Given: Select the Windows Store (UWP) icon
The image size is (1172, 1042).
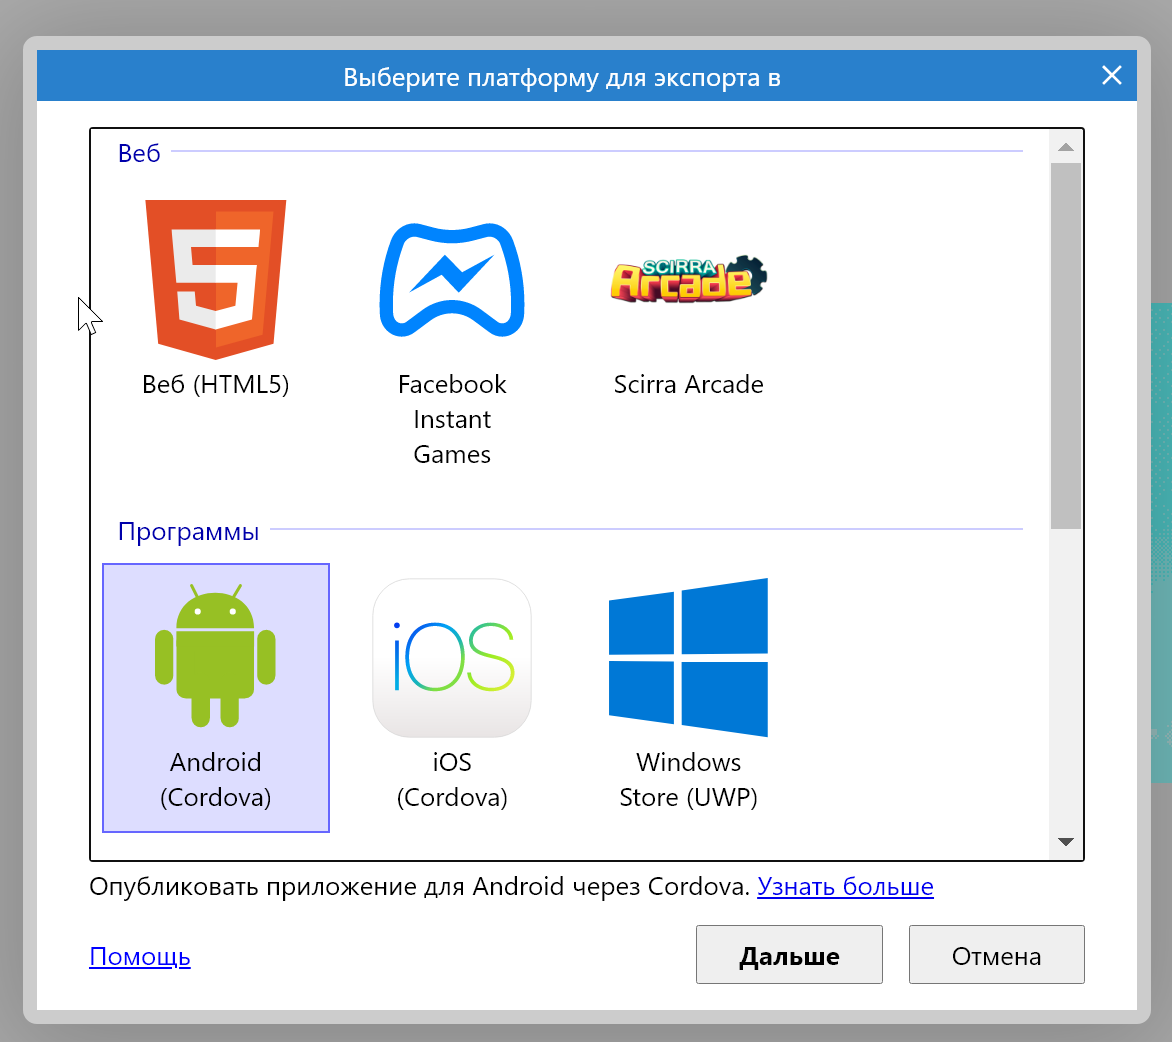Looking at the screenshot, I should pos(688,657).
